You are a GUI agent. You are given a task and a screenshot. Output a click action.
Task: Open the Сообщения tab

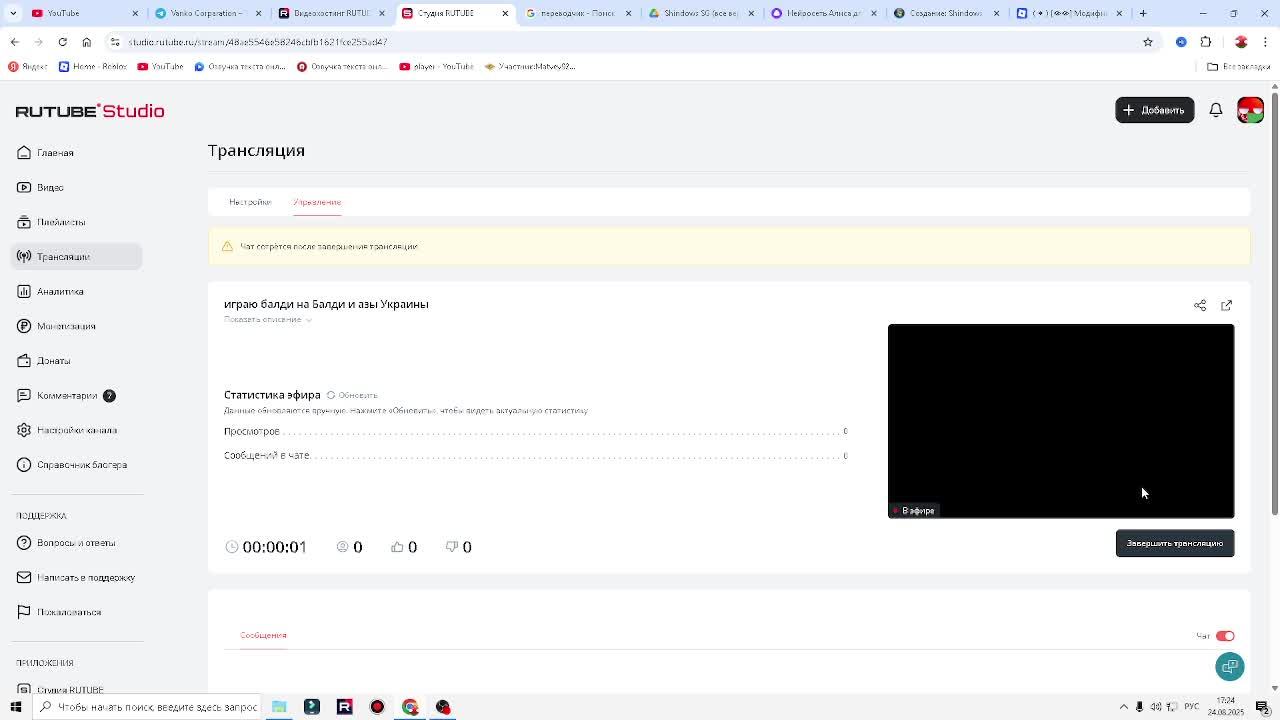(x=263, y=635)
